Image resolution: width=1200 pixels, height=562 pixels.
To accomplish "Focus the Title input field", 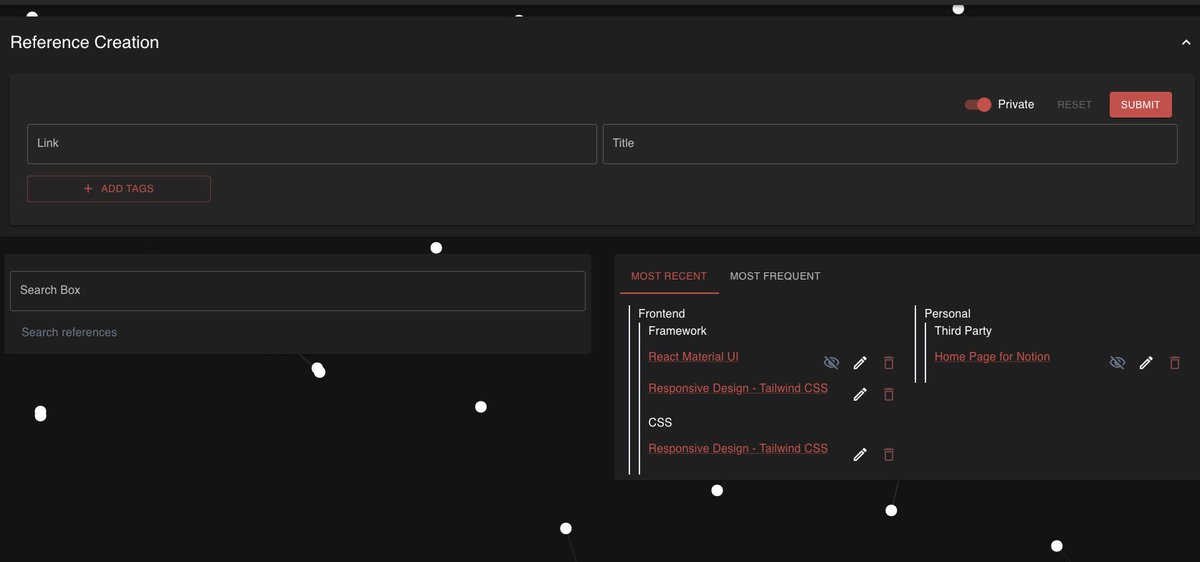I will pos(890,144).
